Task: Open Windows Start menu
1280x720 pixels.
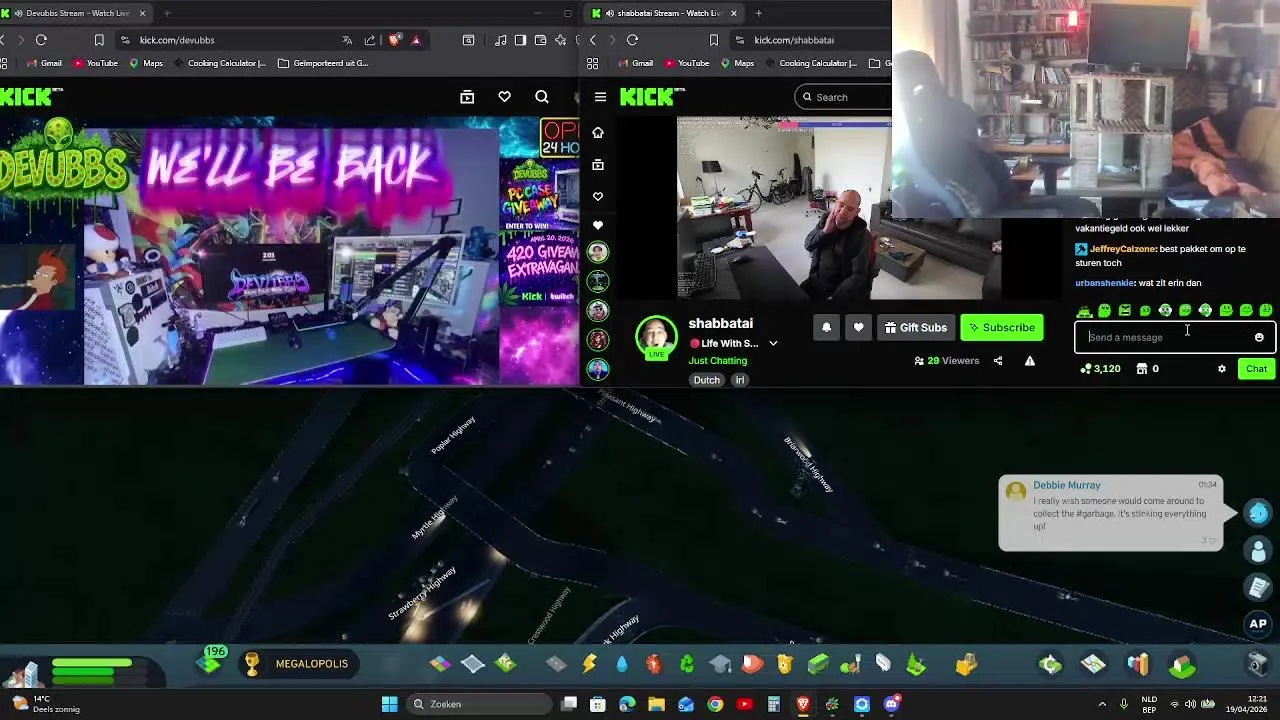Action: pos(389,704)
